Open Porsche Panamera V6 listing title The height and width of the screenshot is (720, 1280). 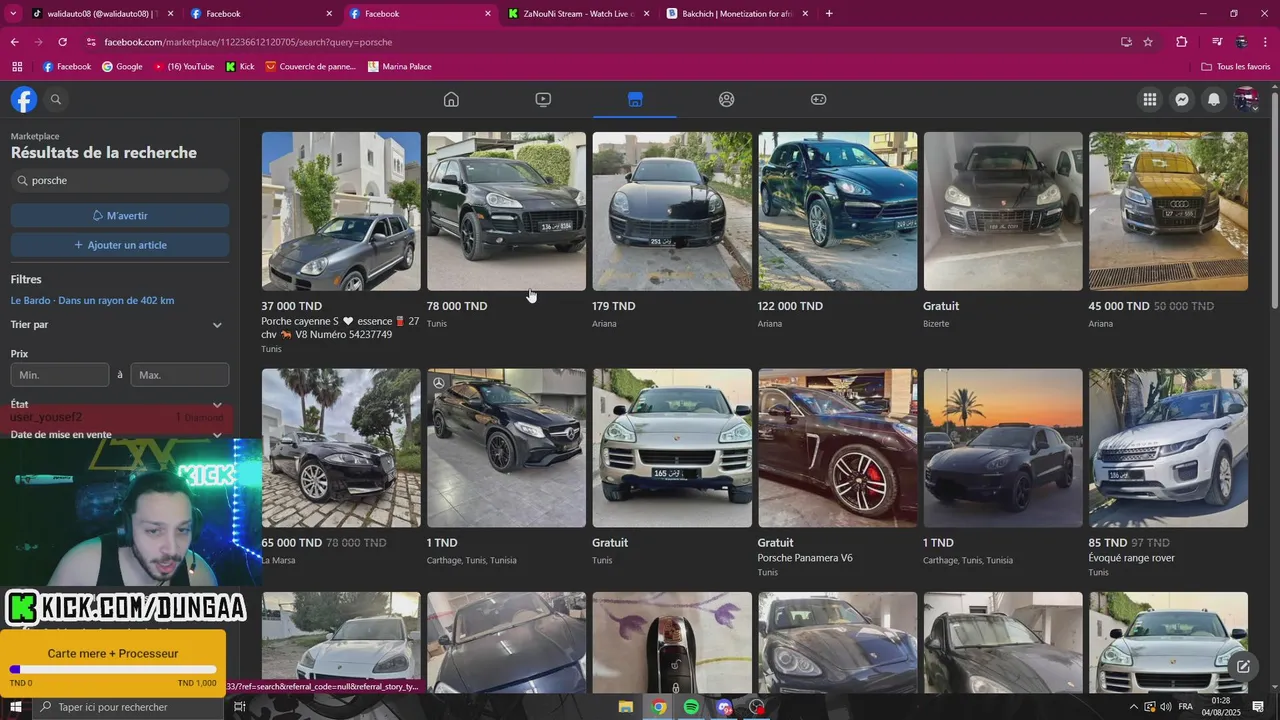805,558
